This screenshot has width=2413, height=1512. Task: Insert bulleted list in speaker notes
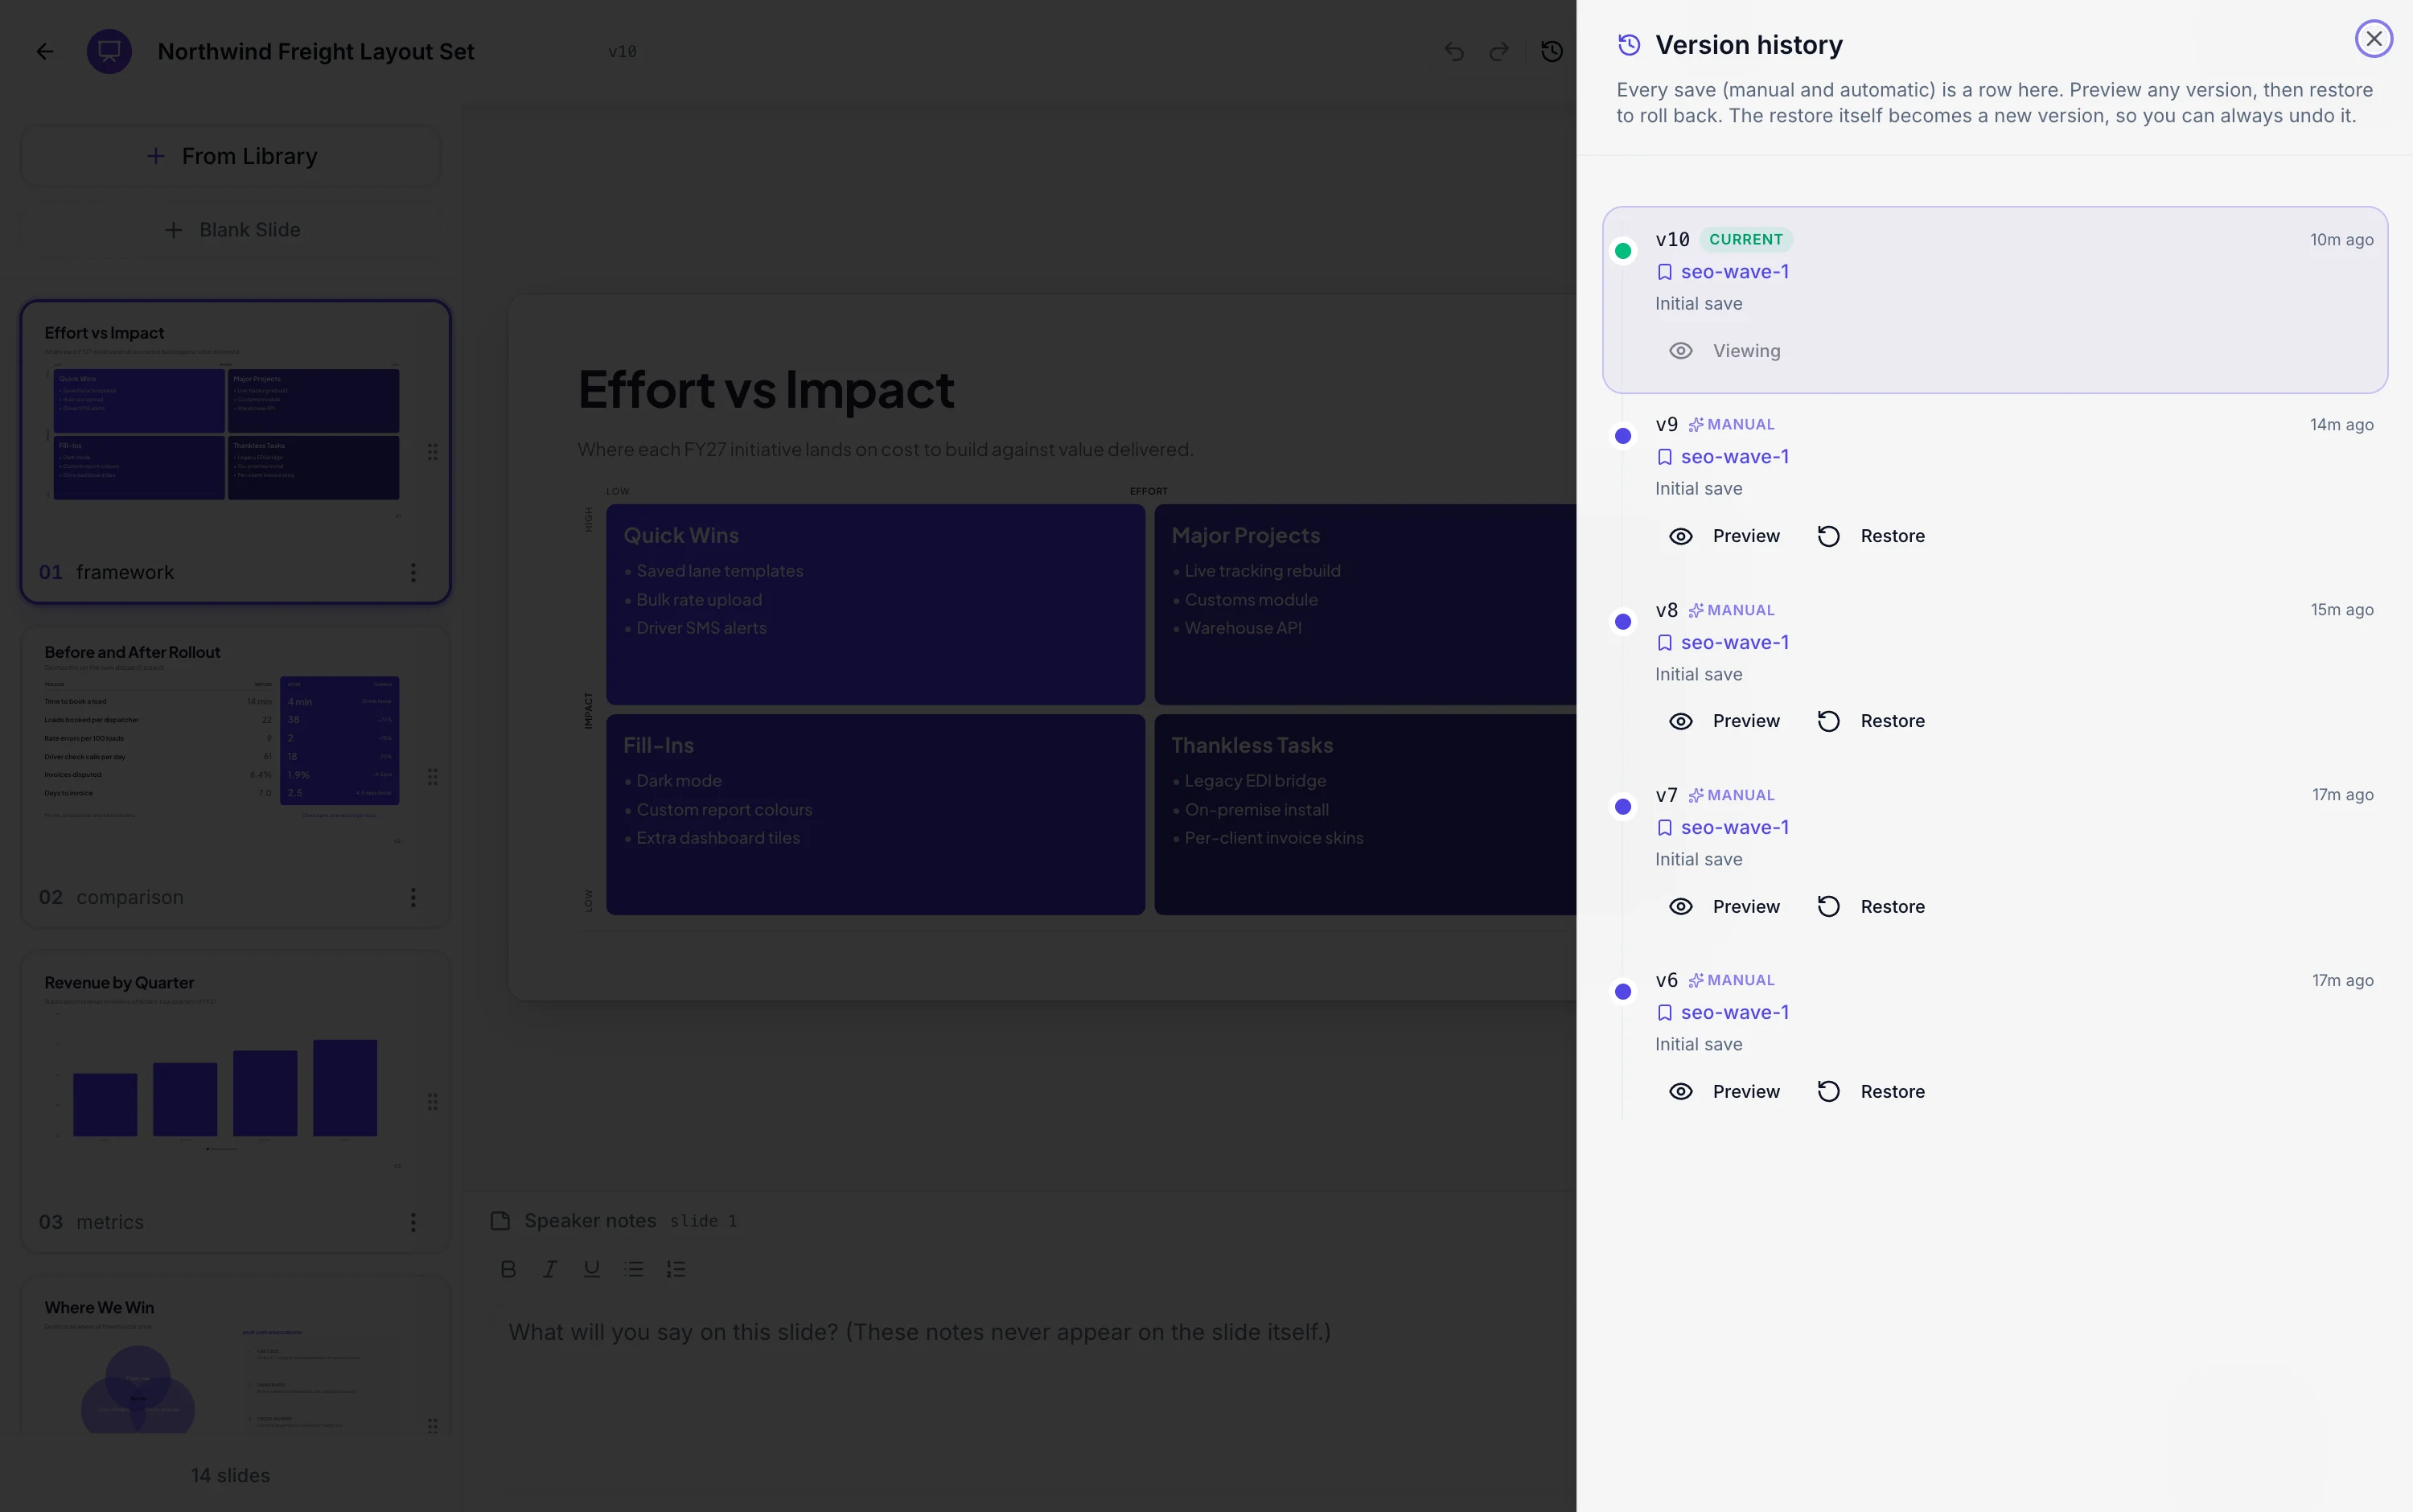coord(634,1269)
